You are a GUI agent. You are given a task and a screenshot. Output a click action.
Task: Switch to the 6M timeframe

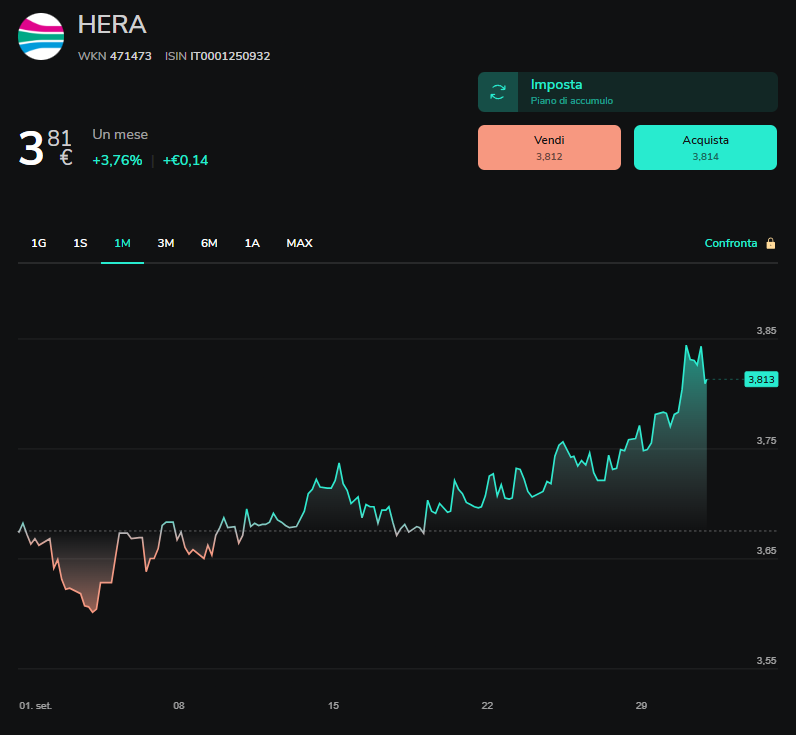coord(209,243)
